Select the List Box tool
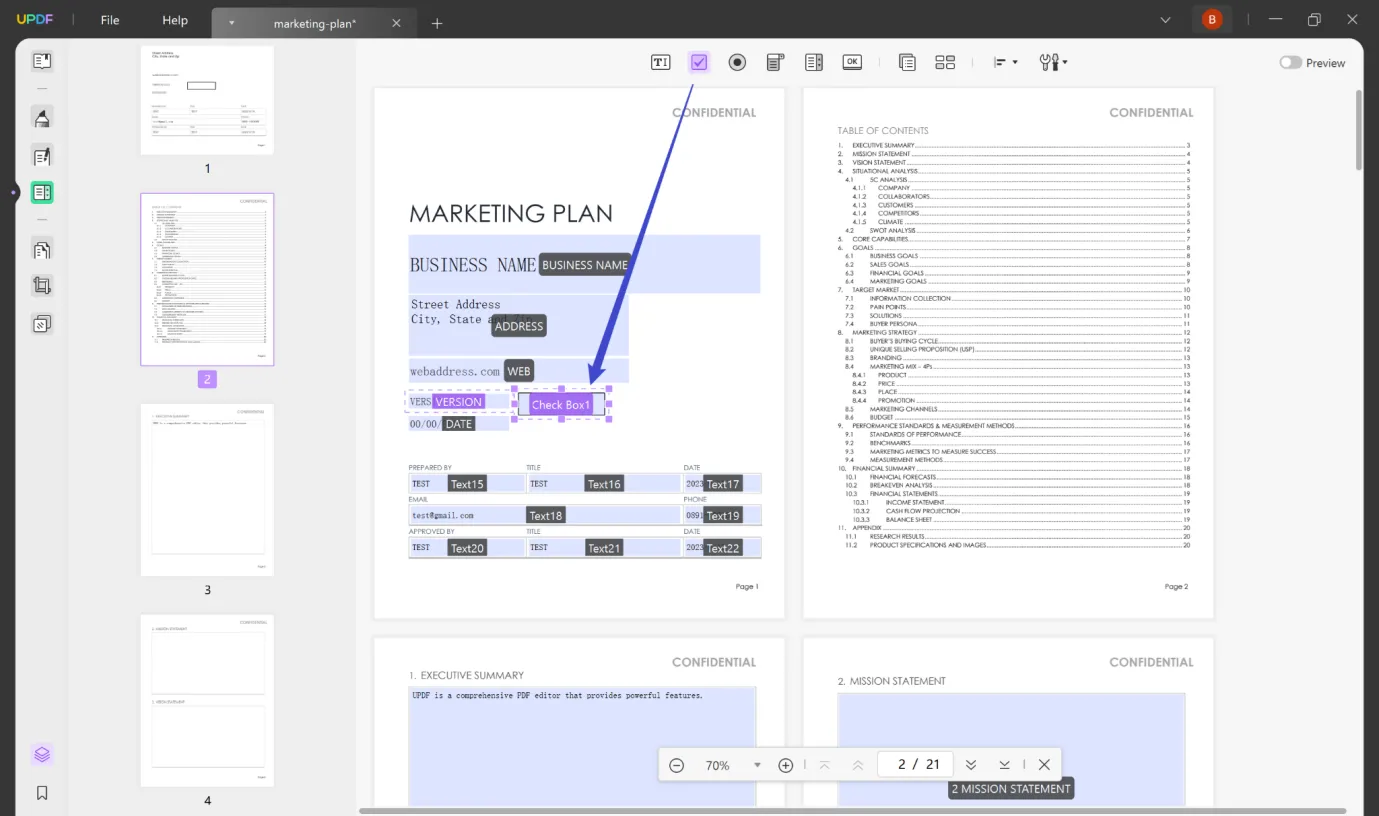 pyautogui.click(x=814, y=62)
